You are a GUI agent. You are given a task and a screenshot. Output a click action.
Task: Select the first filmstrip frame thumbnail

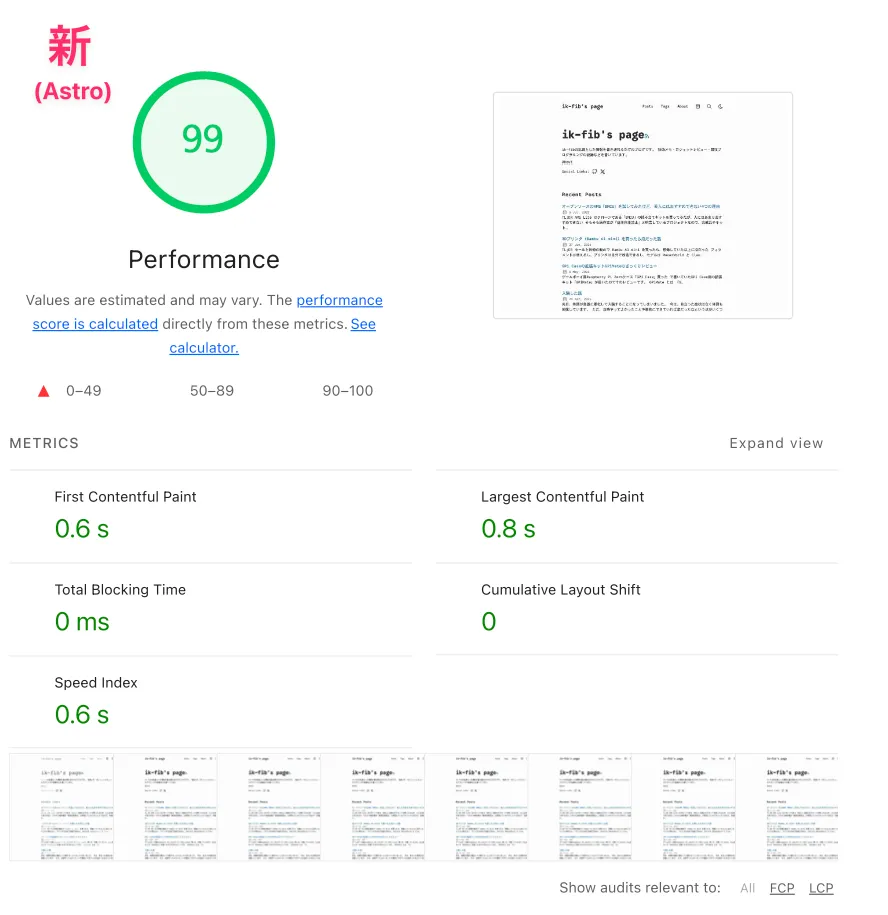click(x=61, y=807)
